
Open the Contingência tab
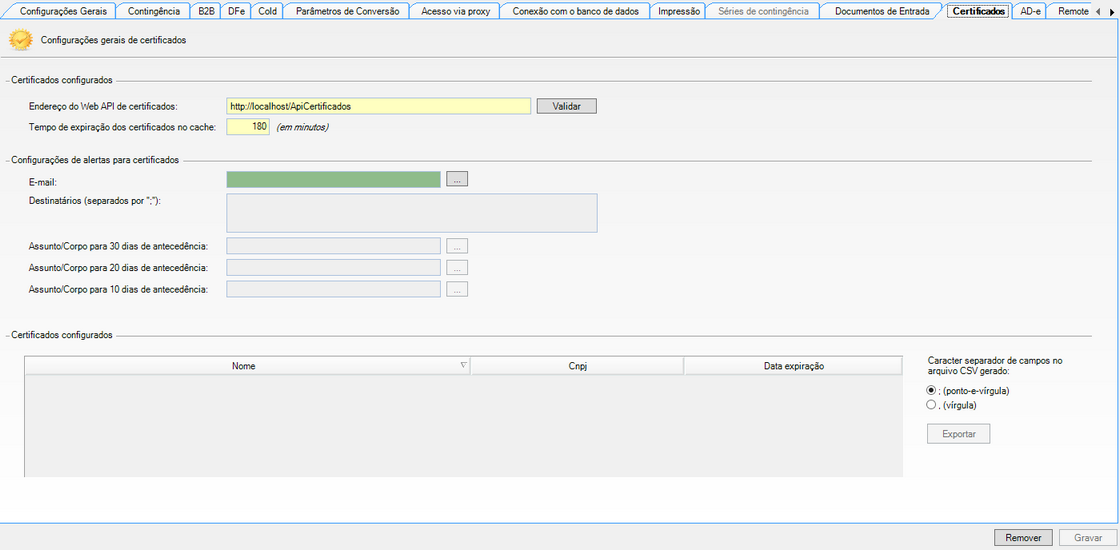154,11
